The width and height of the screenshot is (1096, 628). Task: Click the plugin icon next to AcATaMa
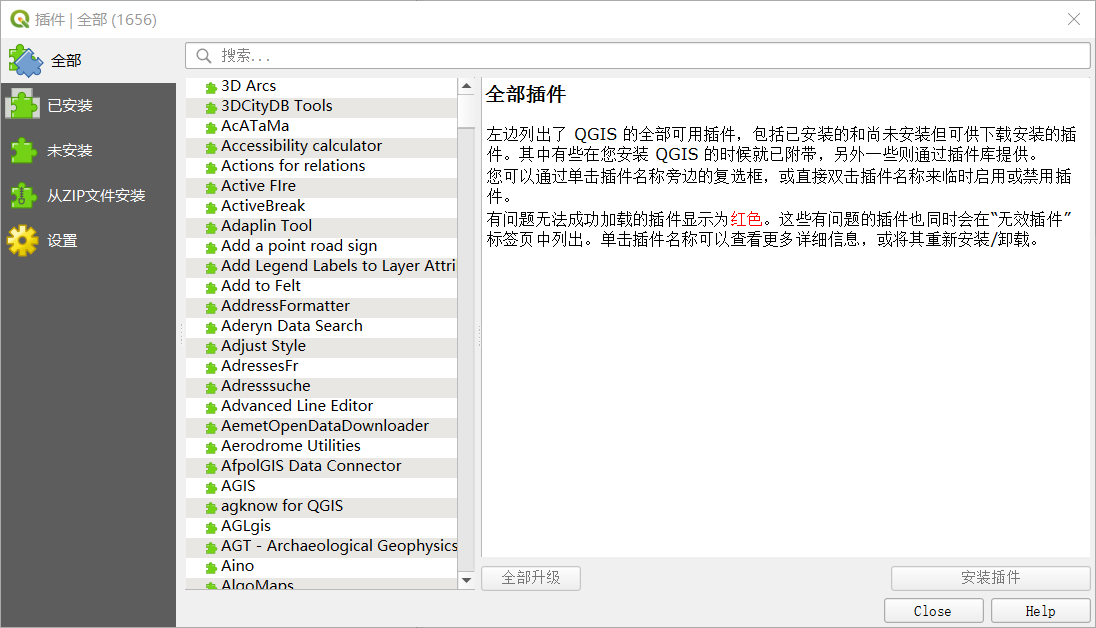(x=211, y=127)
